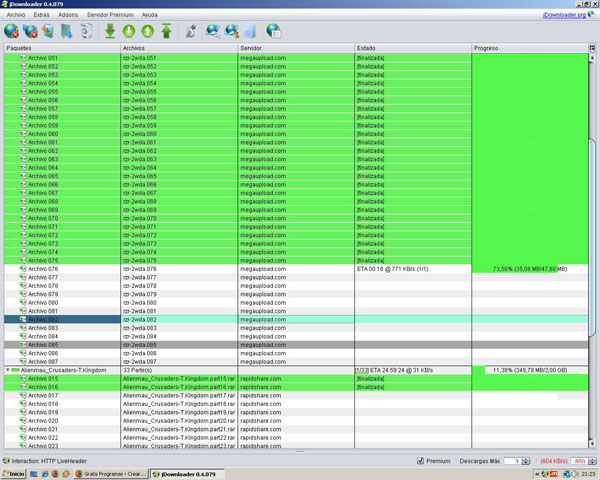Click file name rzr-2wda.076
The height and width of the screenshot is (480, 600).
[x=140, y=269]
